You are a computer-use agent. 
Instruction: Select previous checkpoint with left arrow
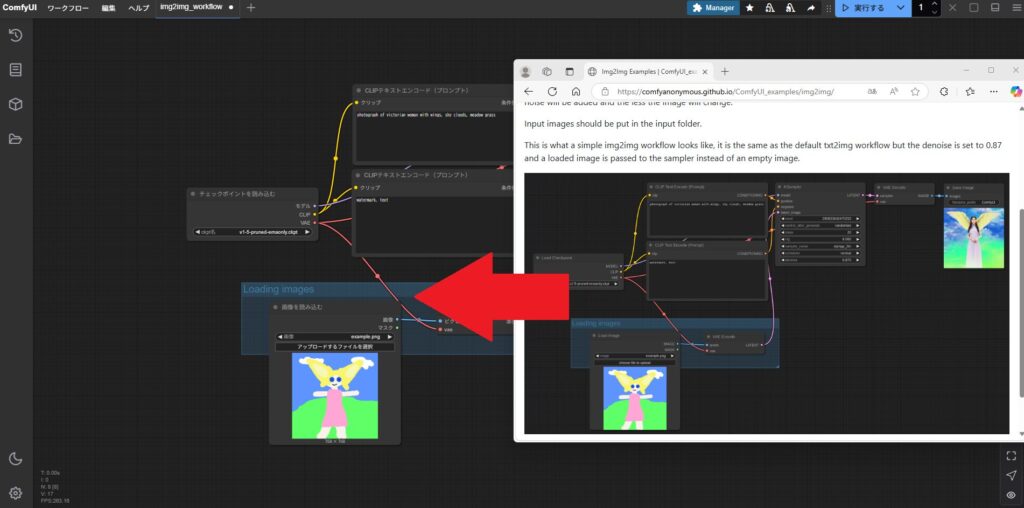point(197,231)
